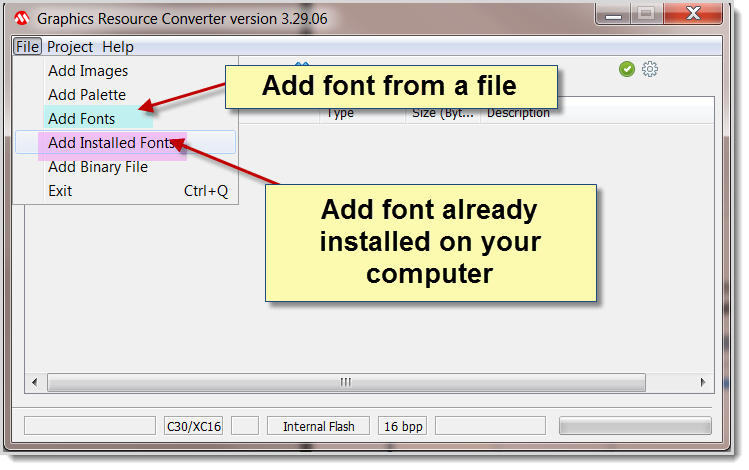
Task: Click the Internal Flash status field
Action: coord(318,426)
